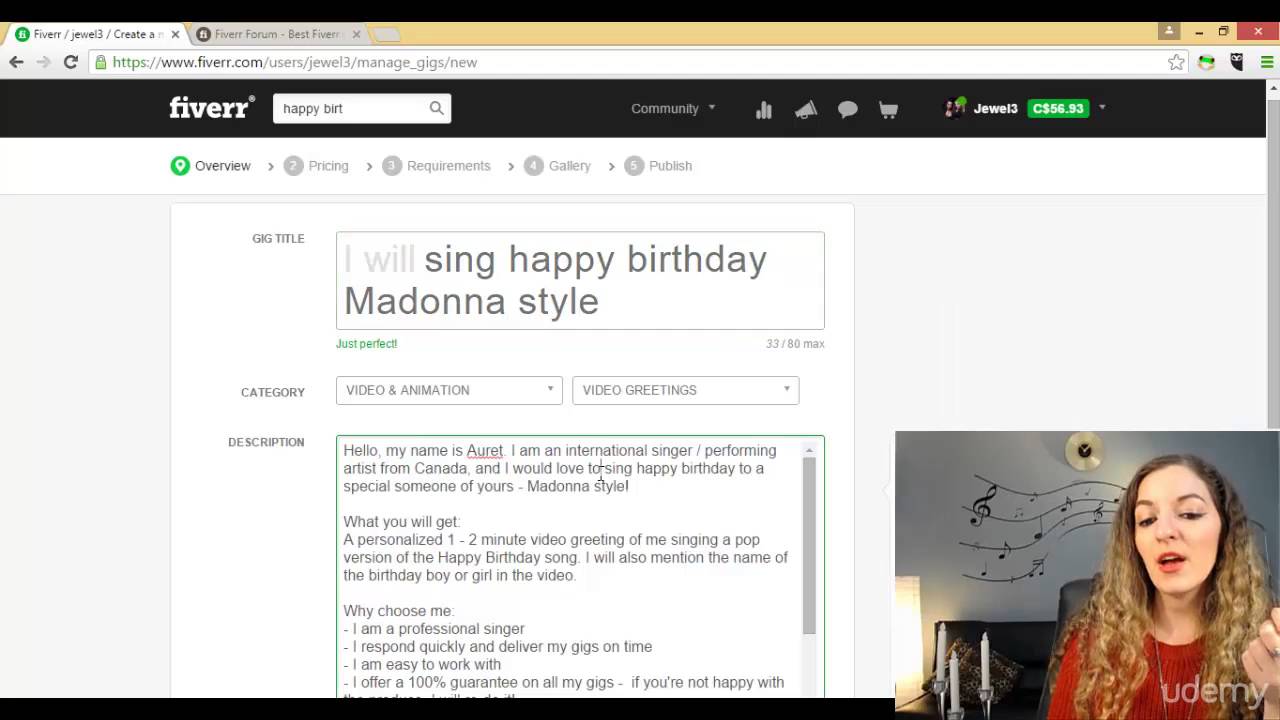The image size is (1280, 720).
Task: Open the megaphone notifications icon
Action: pyautogui.click(x=806, y=109)
